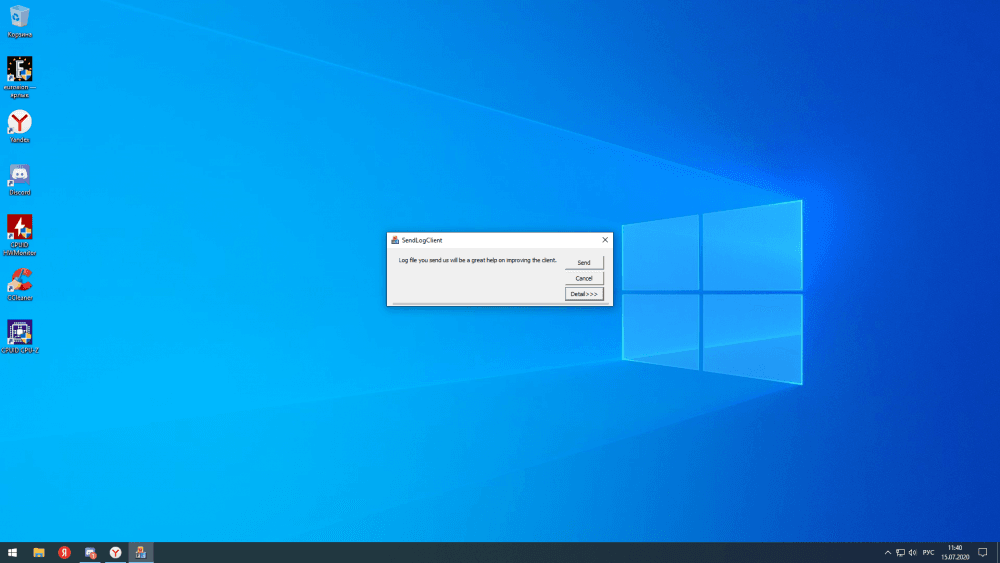Close the SendLogClient dialog window
This screenshot has height=563, width=1000.
[x=605, y=240]
